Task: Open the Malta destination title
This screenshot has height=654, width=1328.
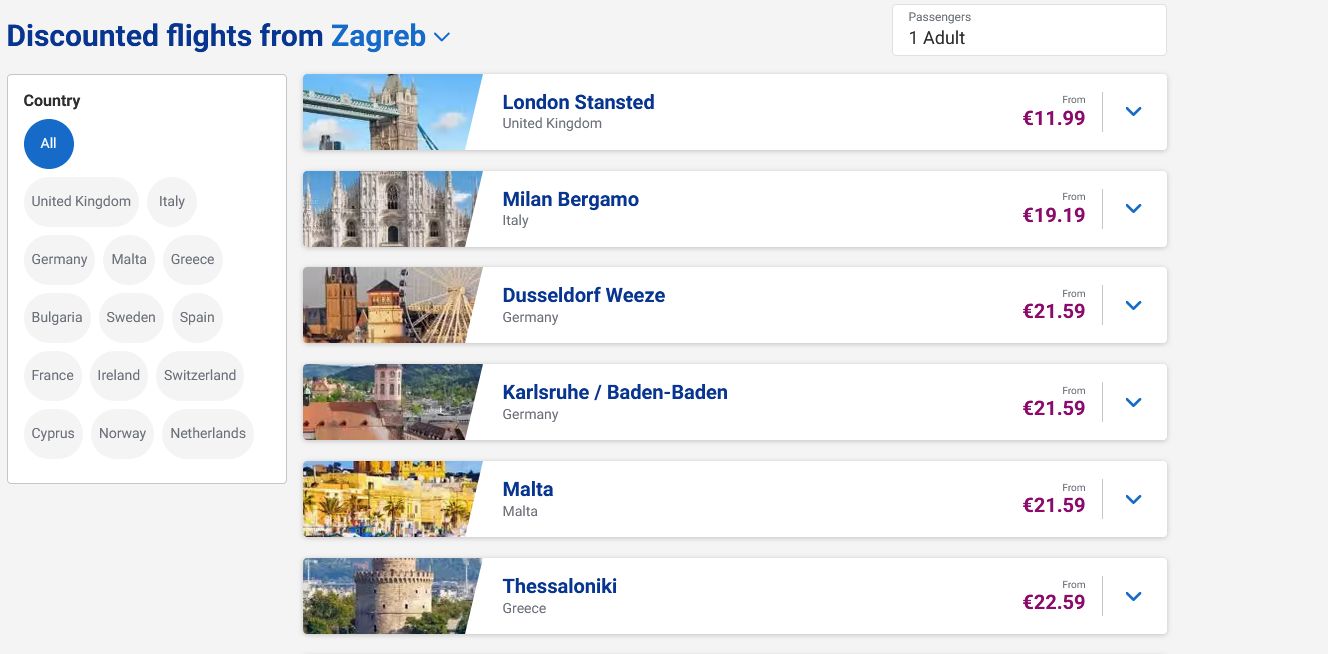Action: click(528, 489)
